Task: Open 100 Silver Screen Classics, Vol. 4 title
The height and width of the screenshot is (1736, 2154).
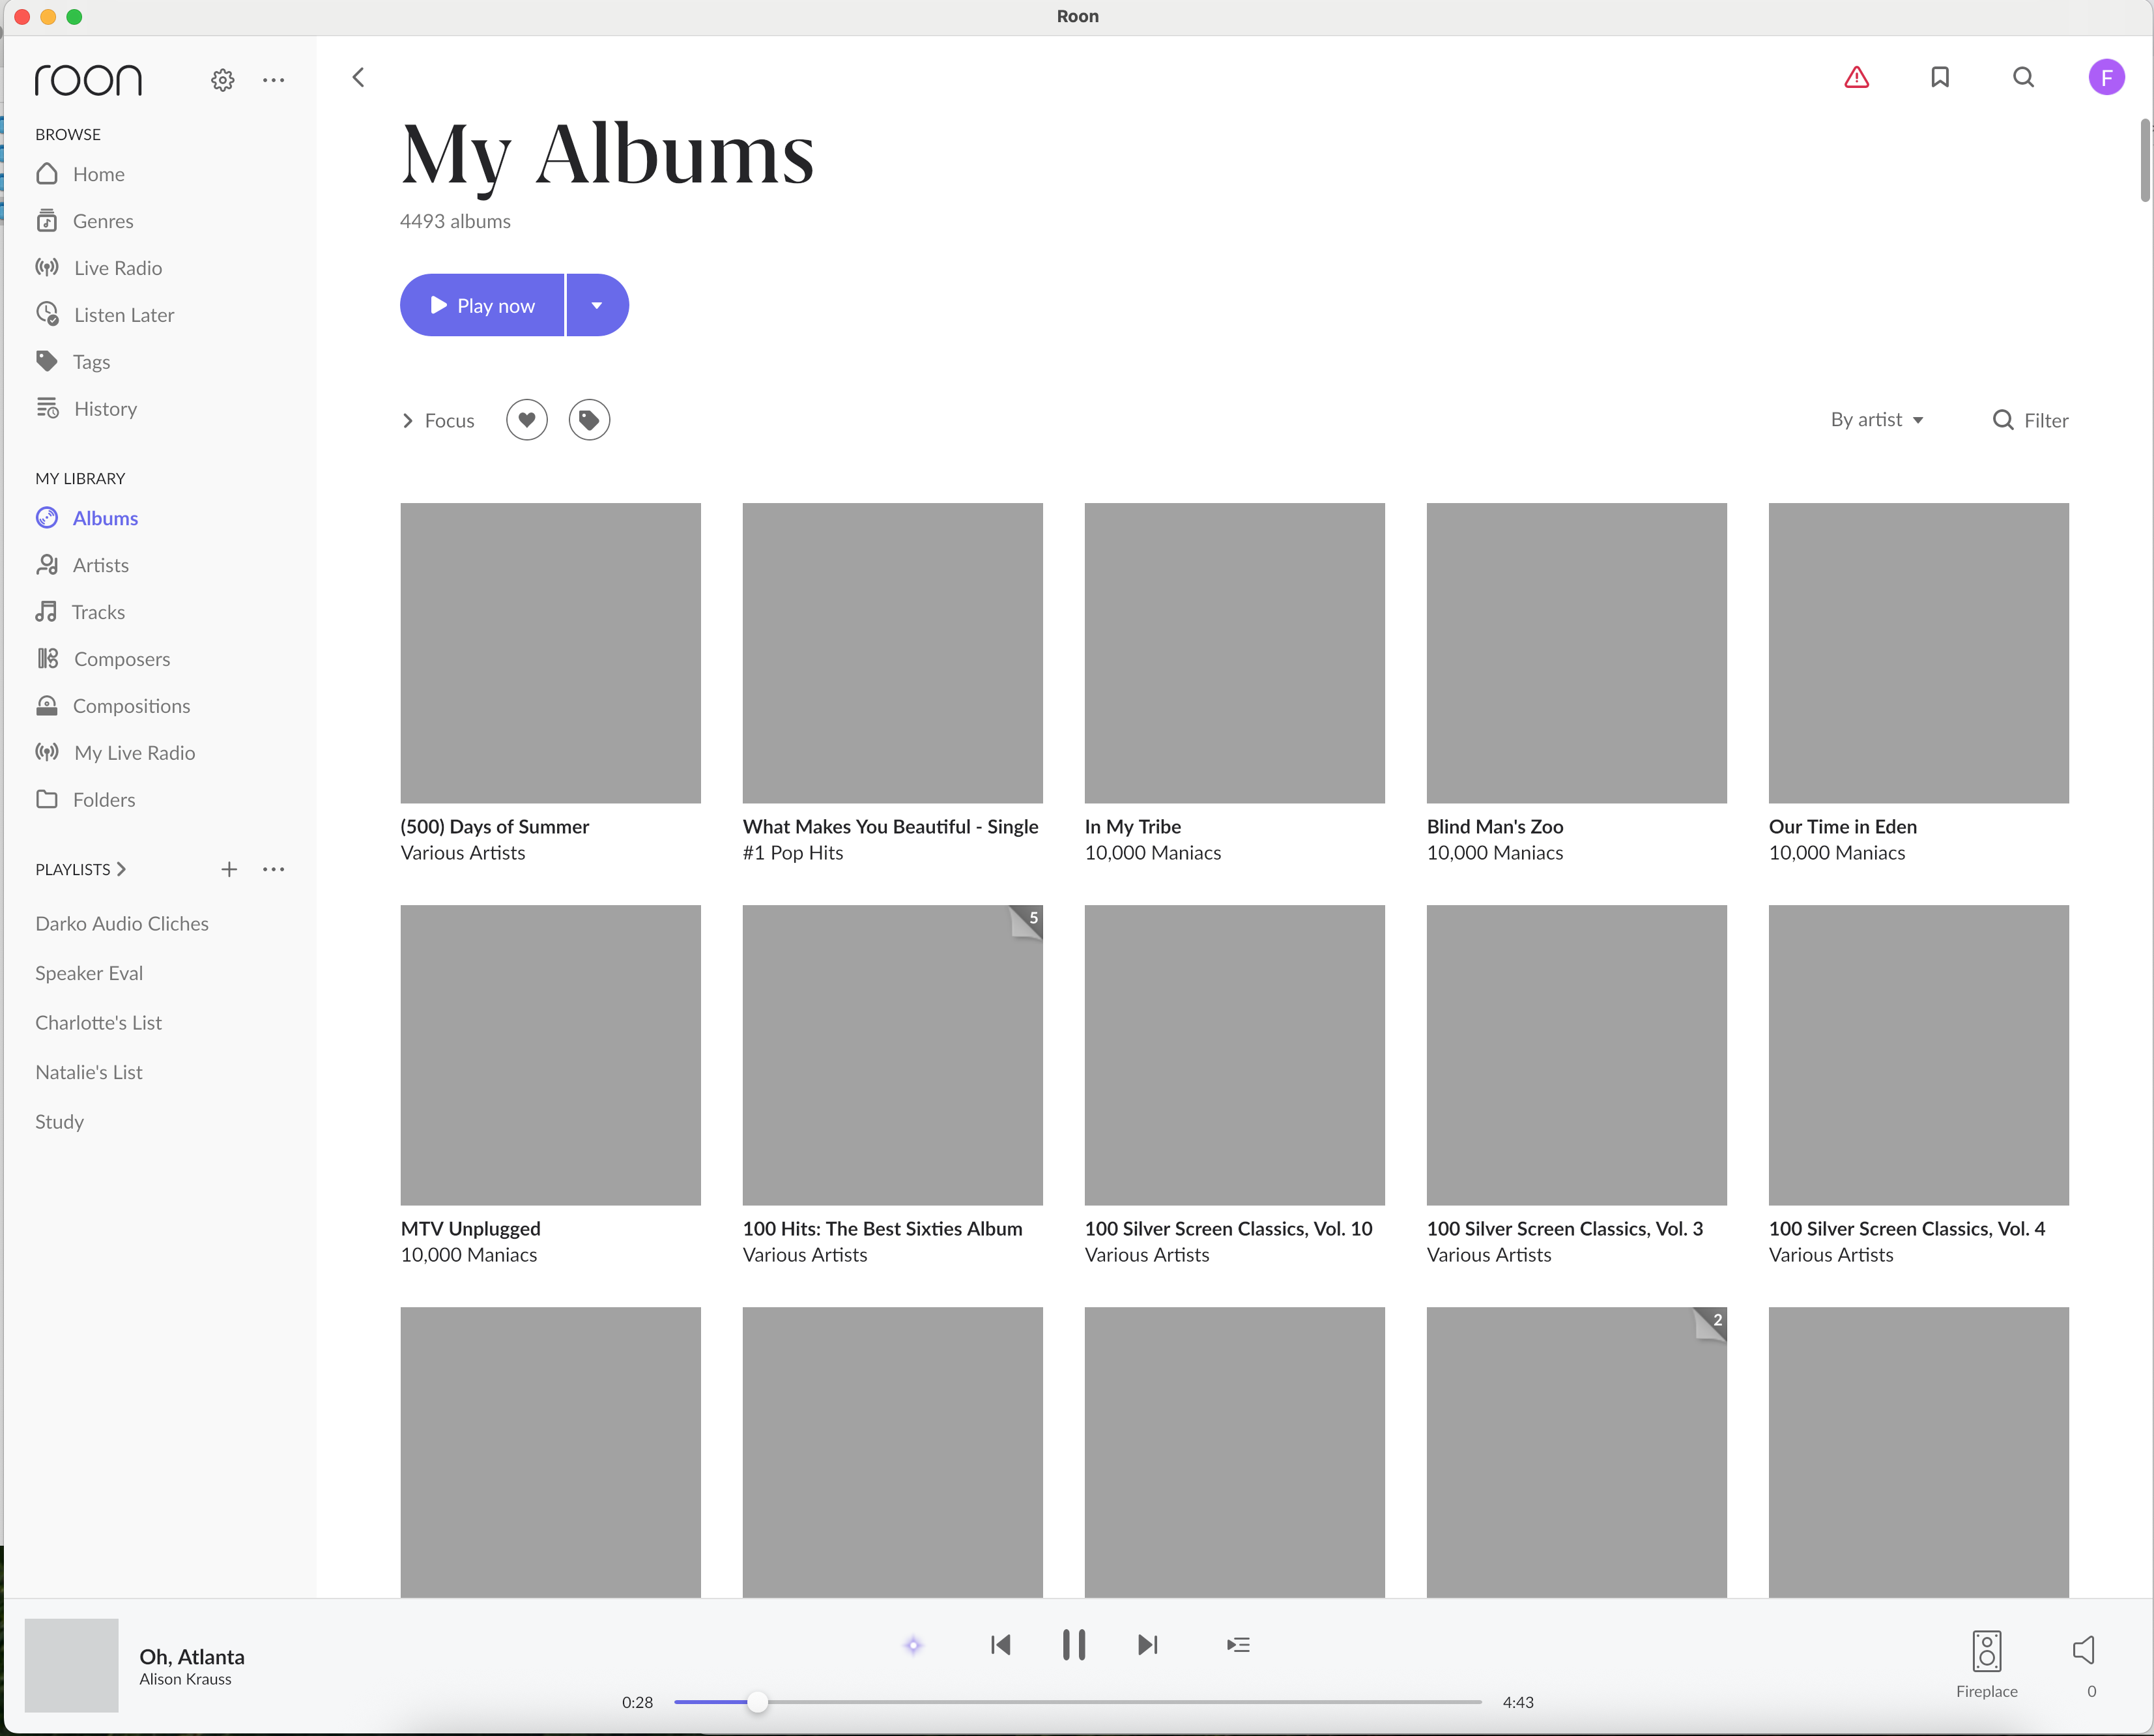Action: [x=1907, y=1229]
